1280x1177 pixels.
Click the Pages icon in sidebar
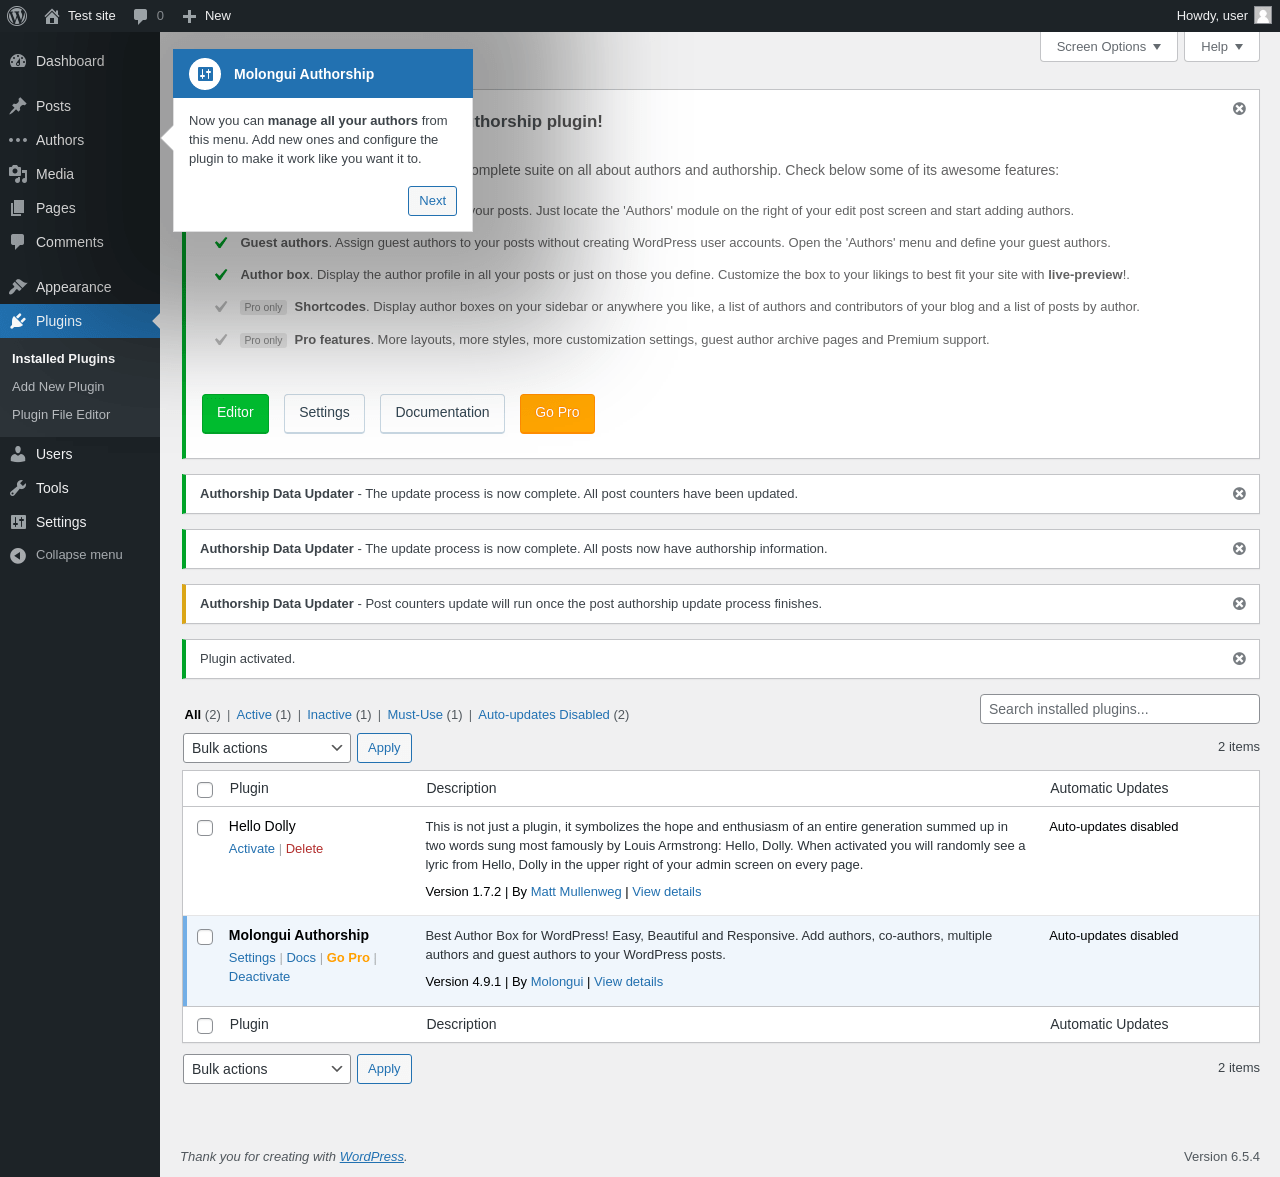18,208
